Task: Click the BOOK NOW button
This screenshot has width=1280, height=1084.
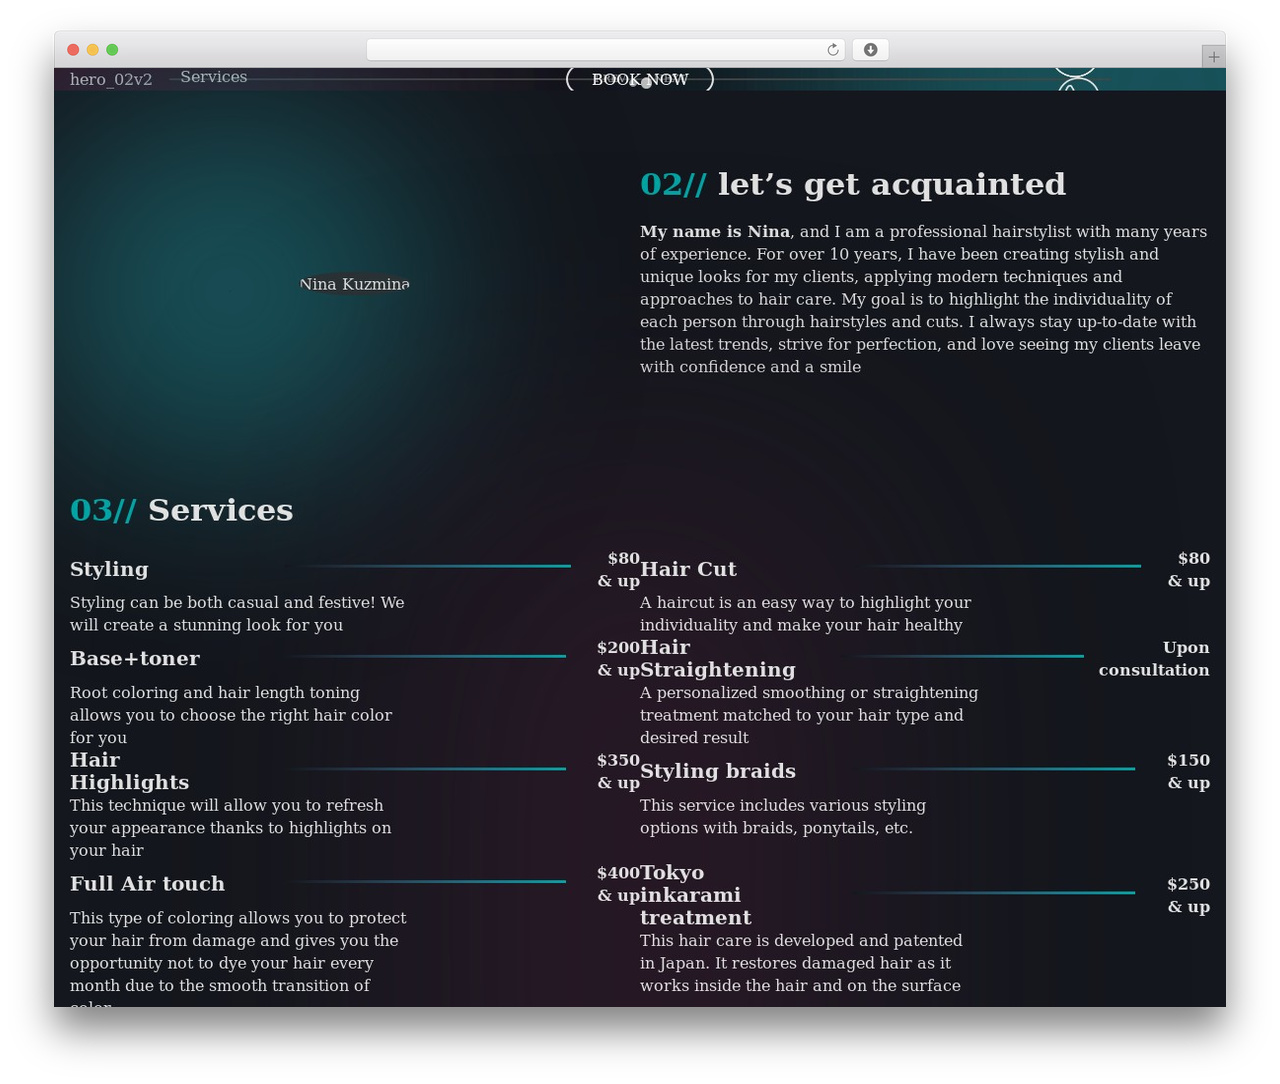Action: click(640, 79)
